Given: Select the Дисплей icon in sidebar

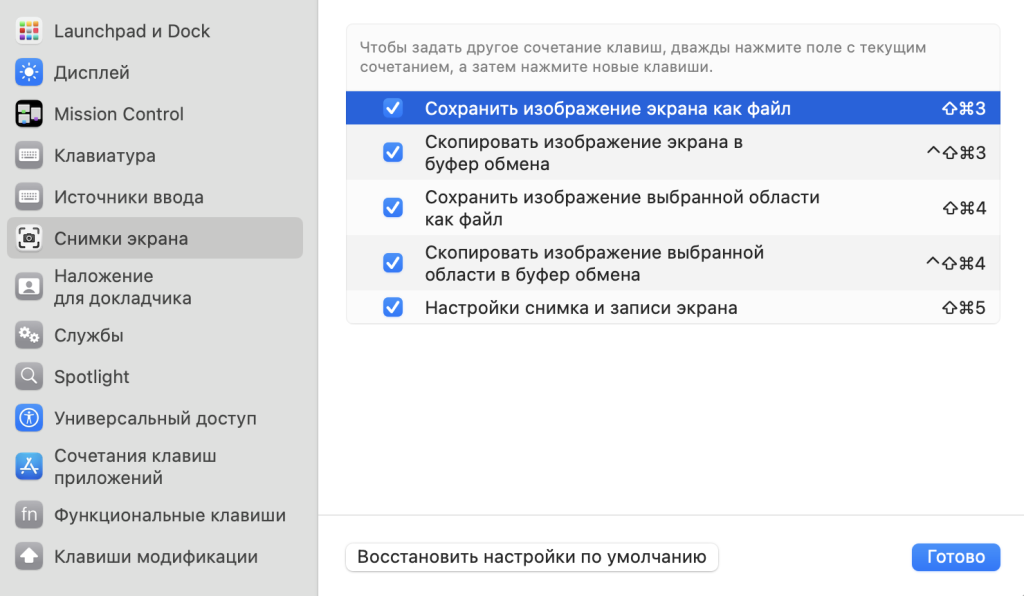Looking at the screenshot, I should [28, 72].
